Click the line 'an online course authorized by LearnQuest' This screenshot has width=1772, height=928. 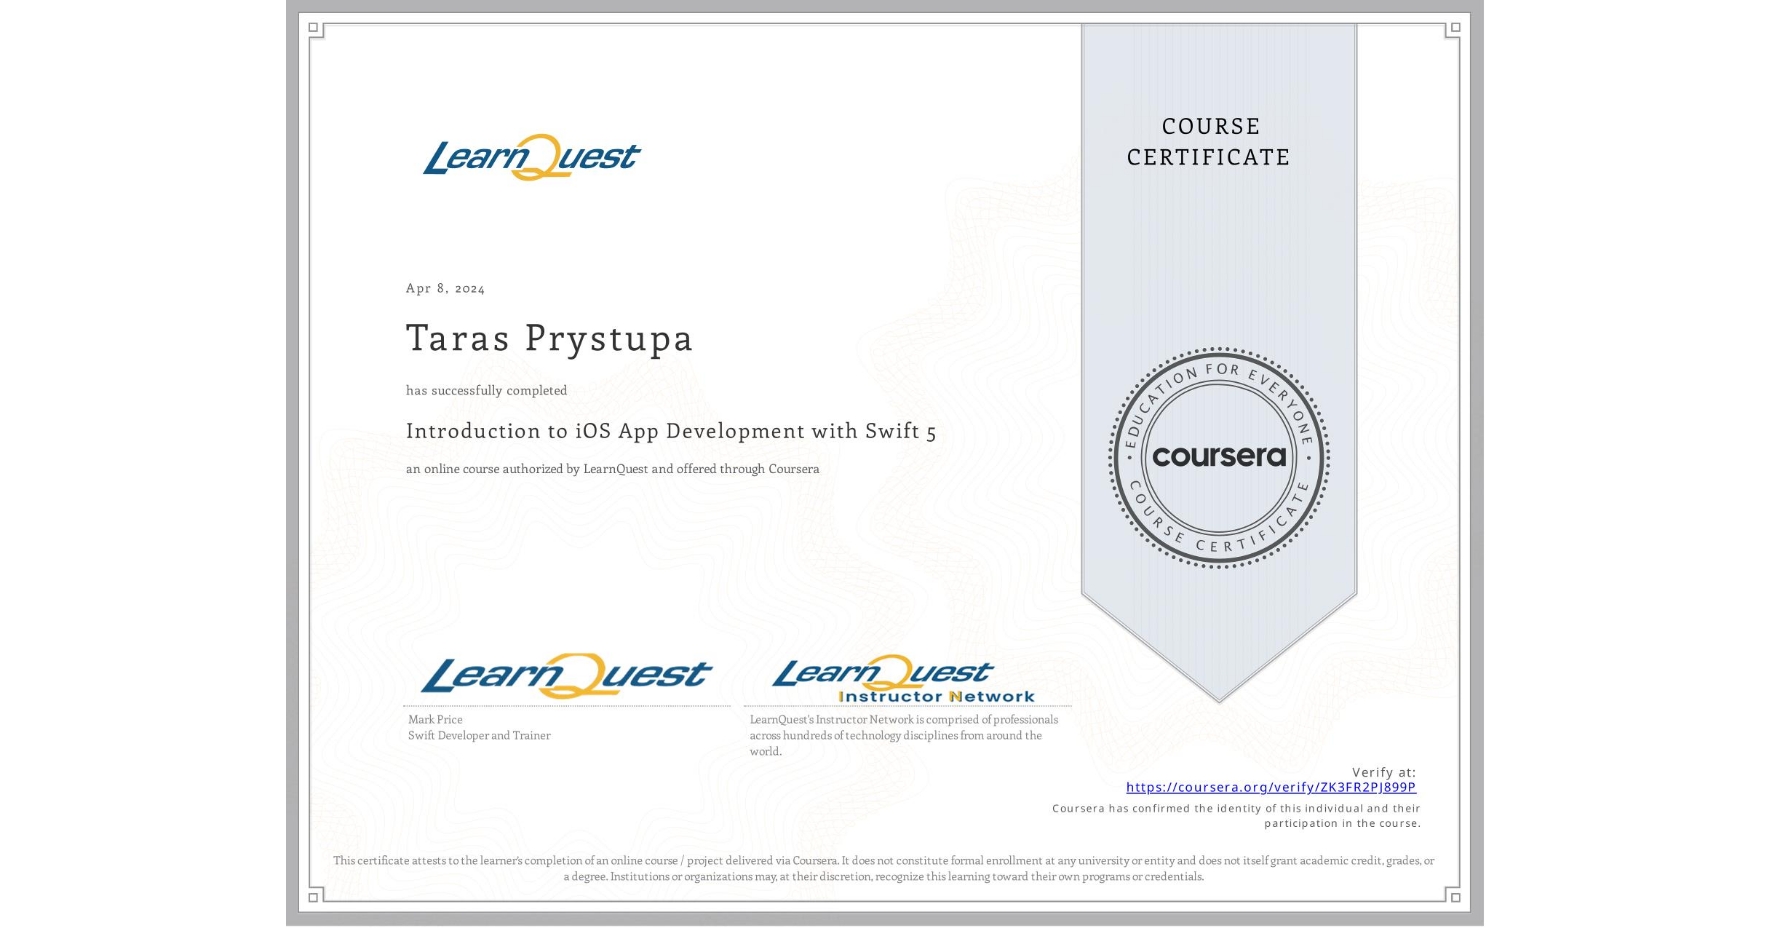pyautogui.click(x=612, y=469)
